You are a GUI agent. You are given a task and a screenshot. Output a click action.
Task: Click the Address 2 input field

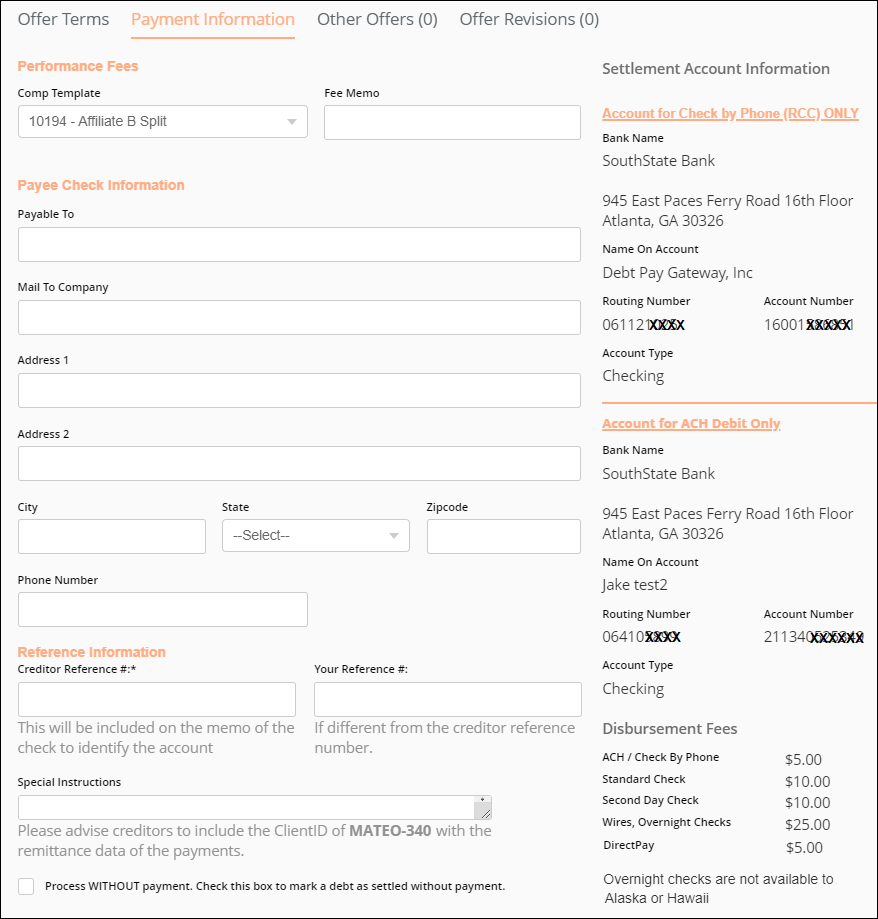300,464
